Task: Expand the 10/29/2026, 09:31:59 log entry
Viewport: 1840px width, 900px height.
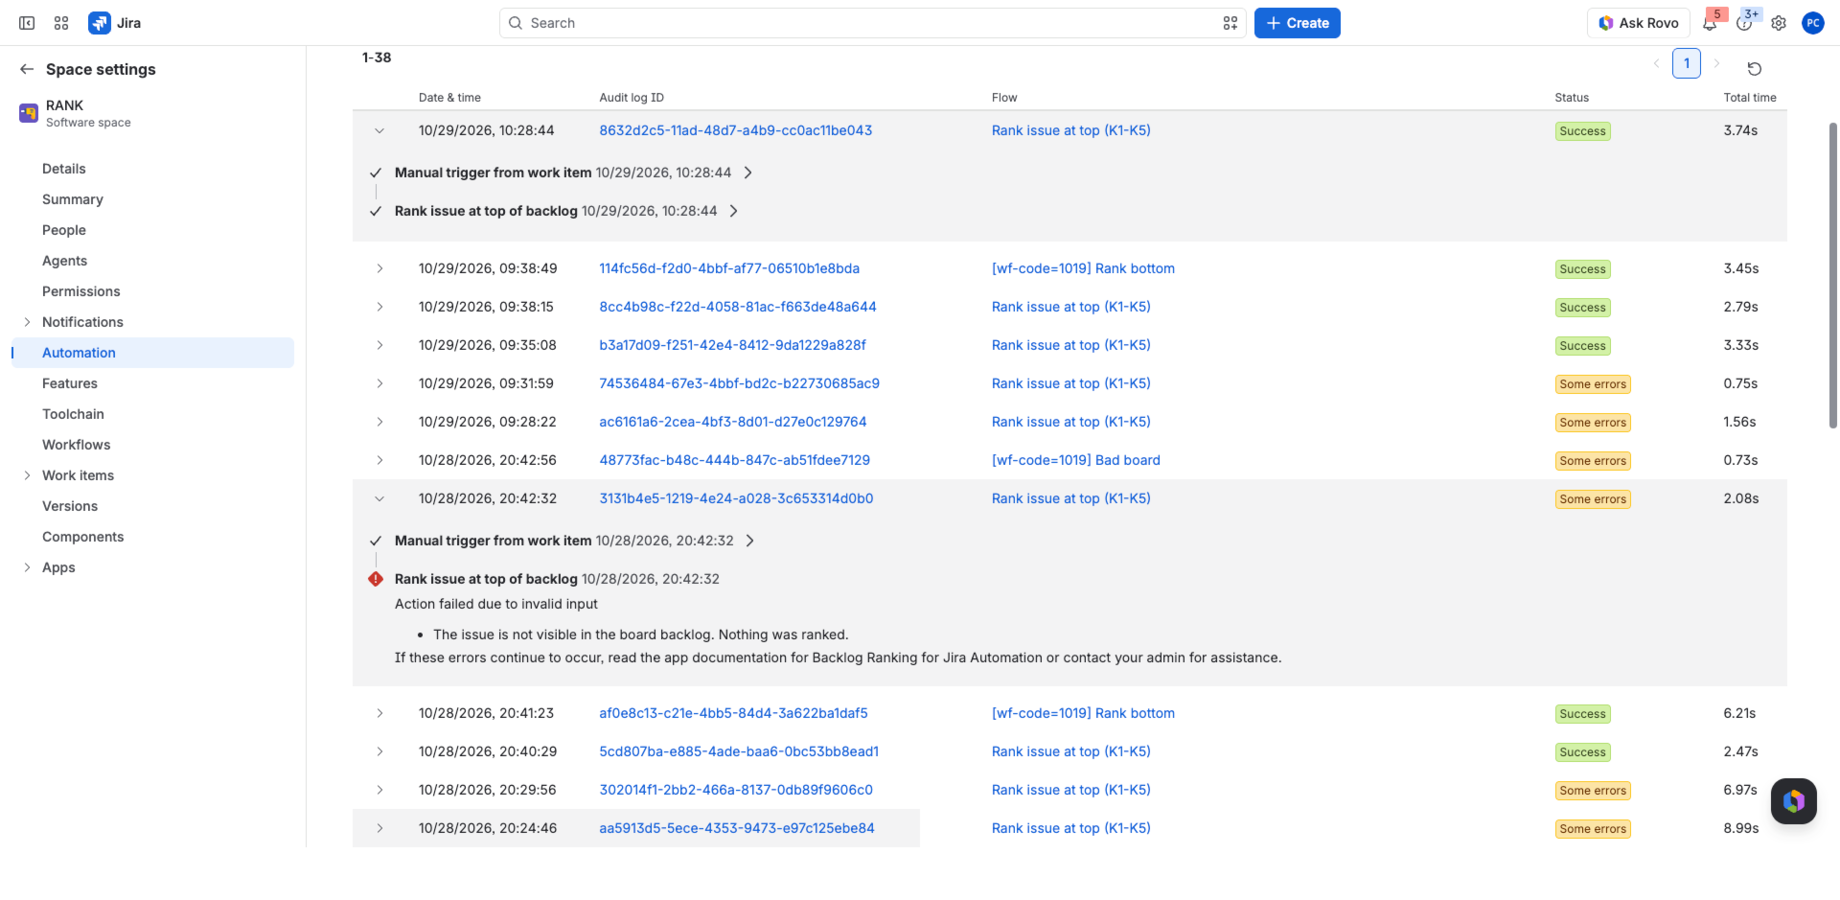Action: 379,384
